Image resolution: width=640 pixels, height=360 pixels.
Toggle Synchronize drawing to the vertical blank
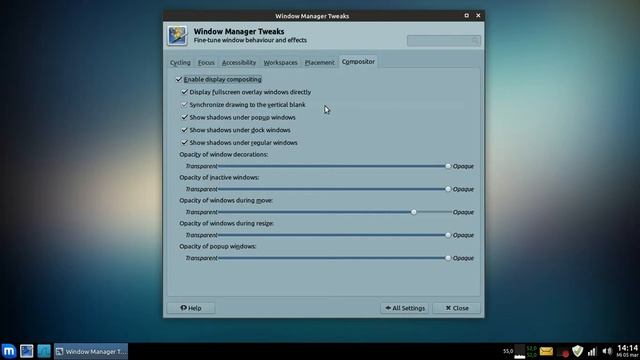[184, 104]
